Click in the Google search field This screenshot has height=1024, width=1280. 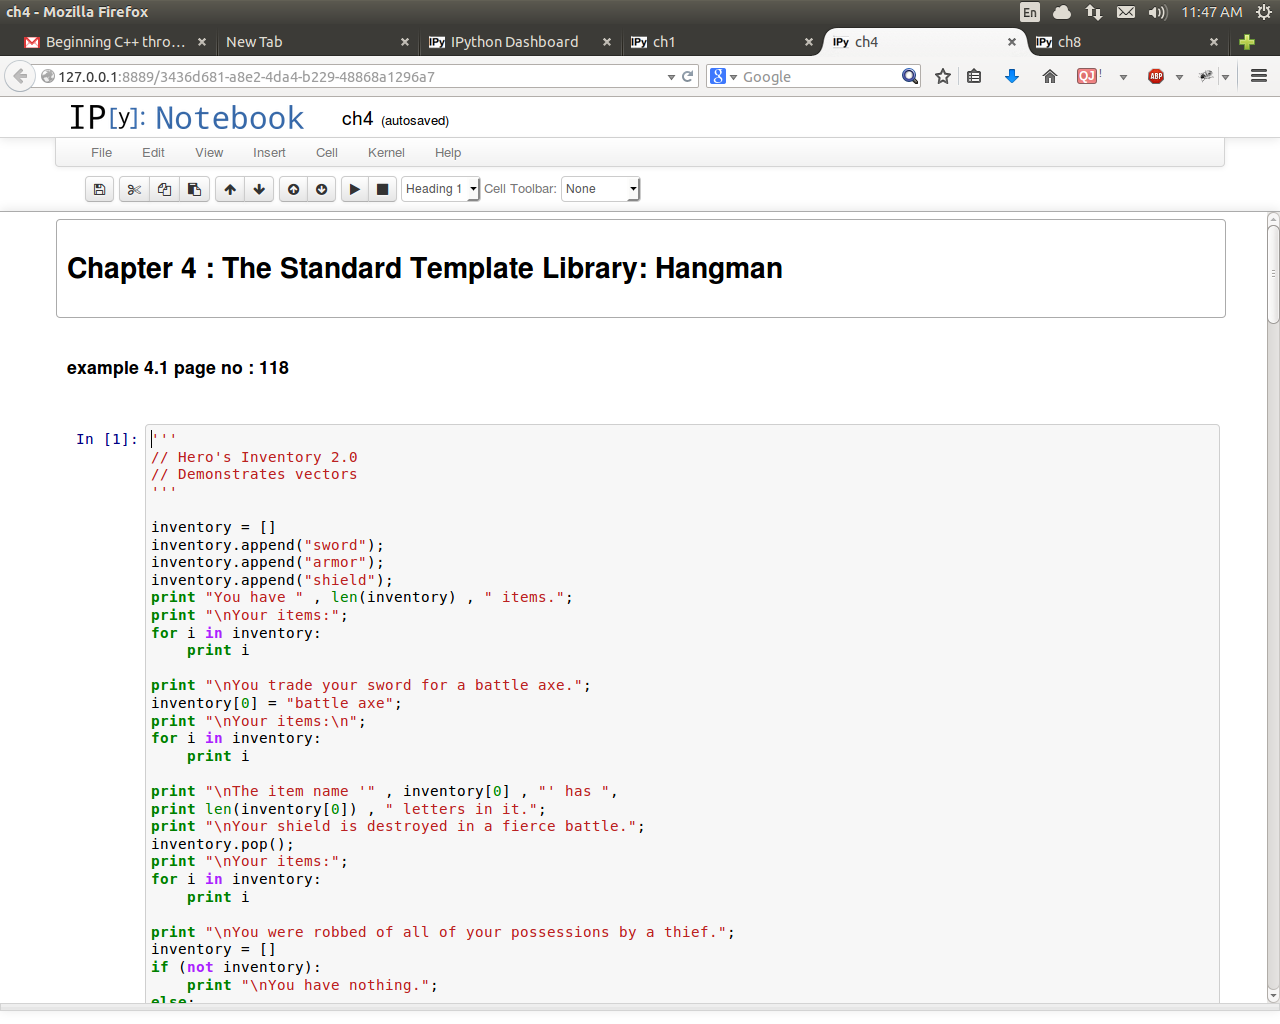(x=818, y=77)
